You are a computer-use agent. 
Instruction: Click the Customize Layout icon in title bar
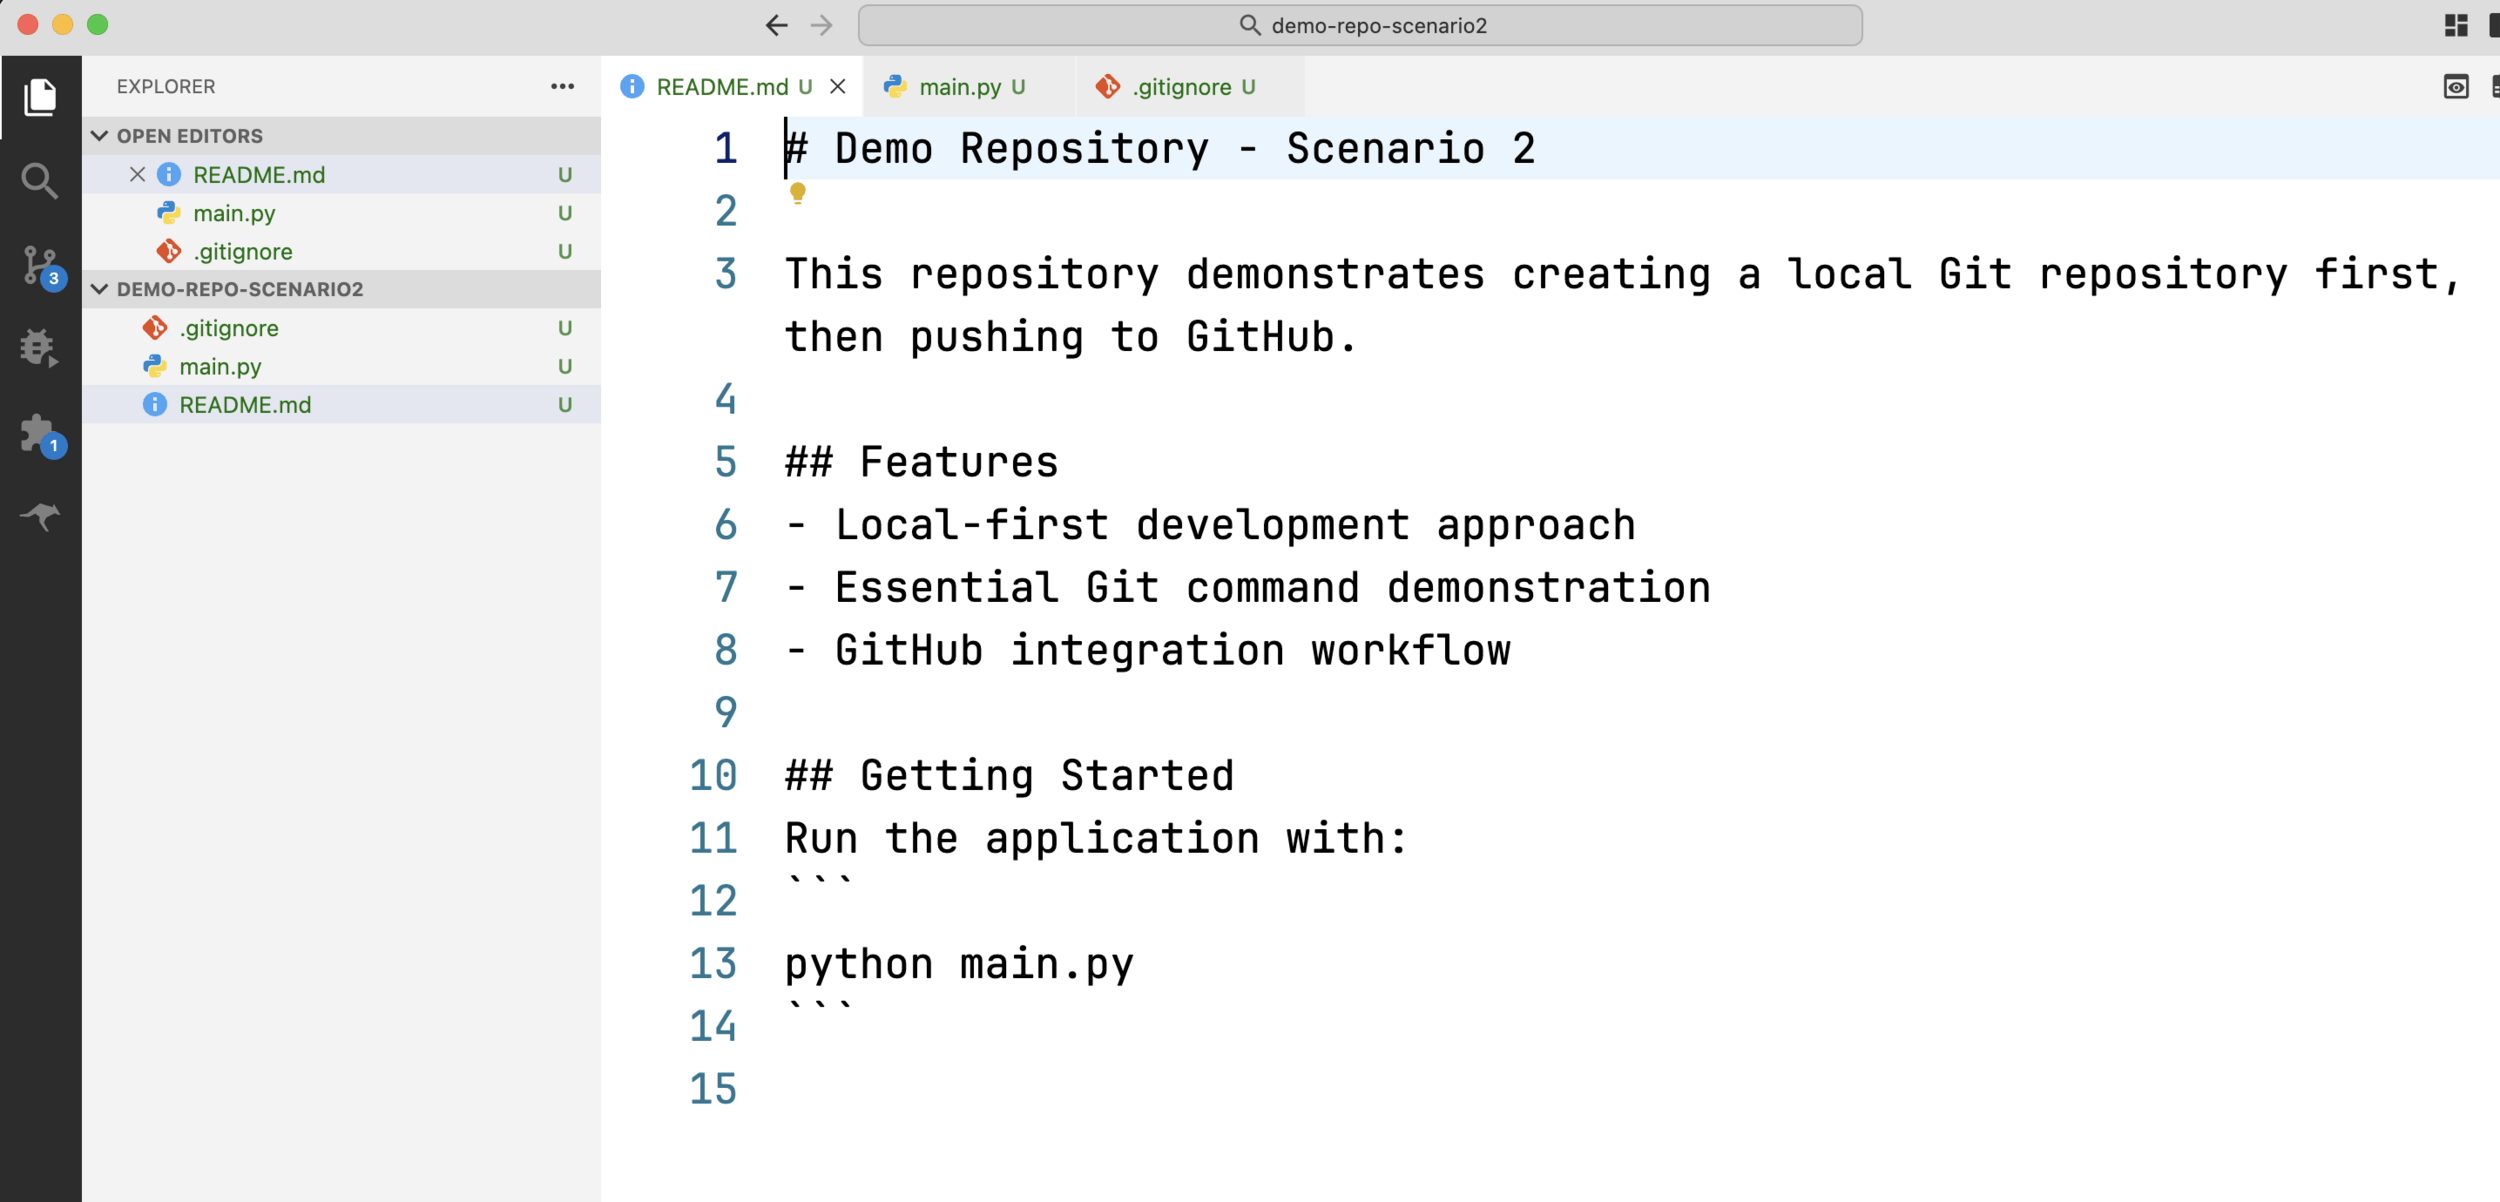coord(2455,26)
